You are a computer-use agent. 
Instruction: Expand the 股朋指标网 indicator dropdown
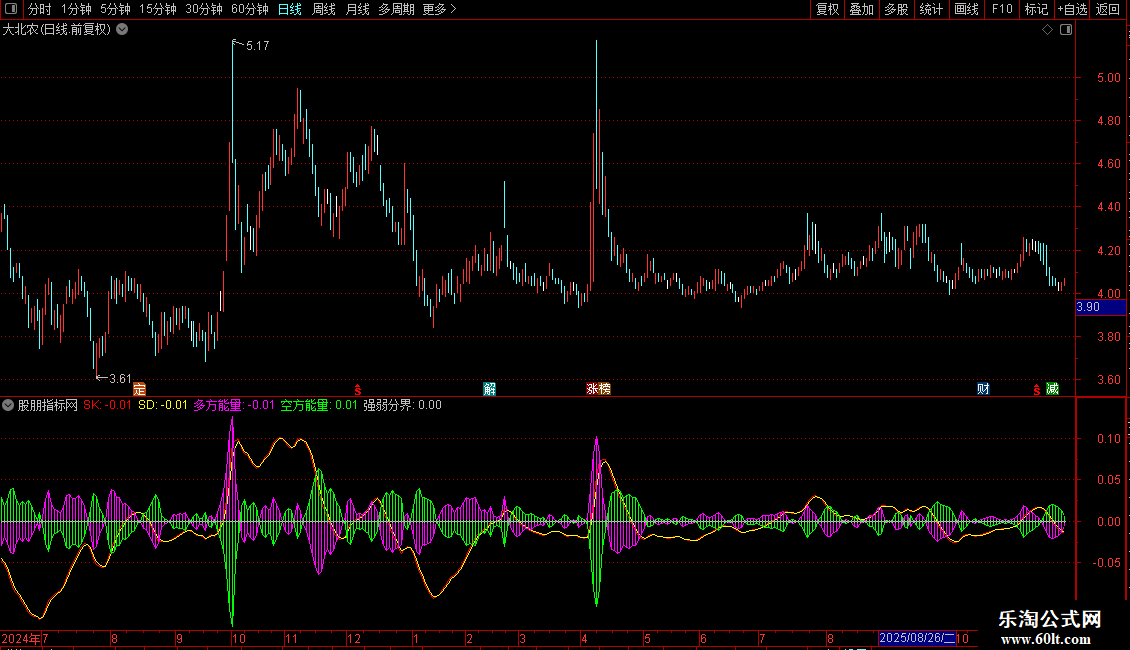(8, 405)
